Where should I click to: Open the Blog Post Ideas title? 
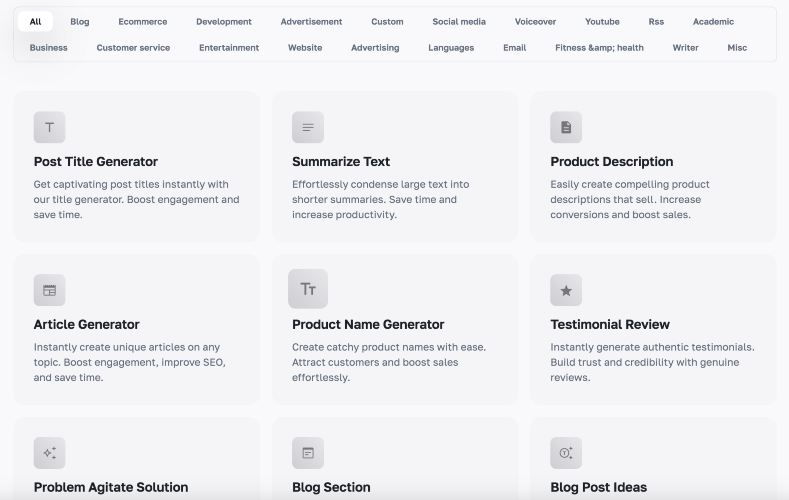598,487
